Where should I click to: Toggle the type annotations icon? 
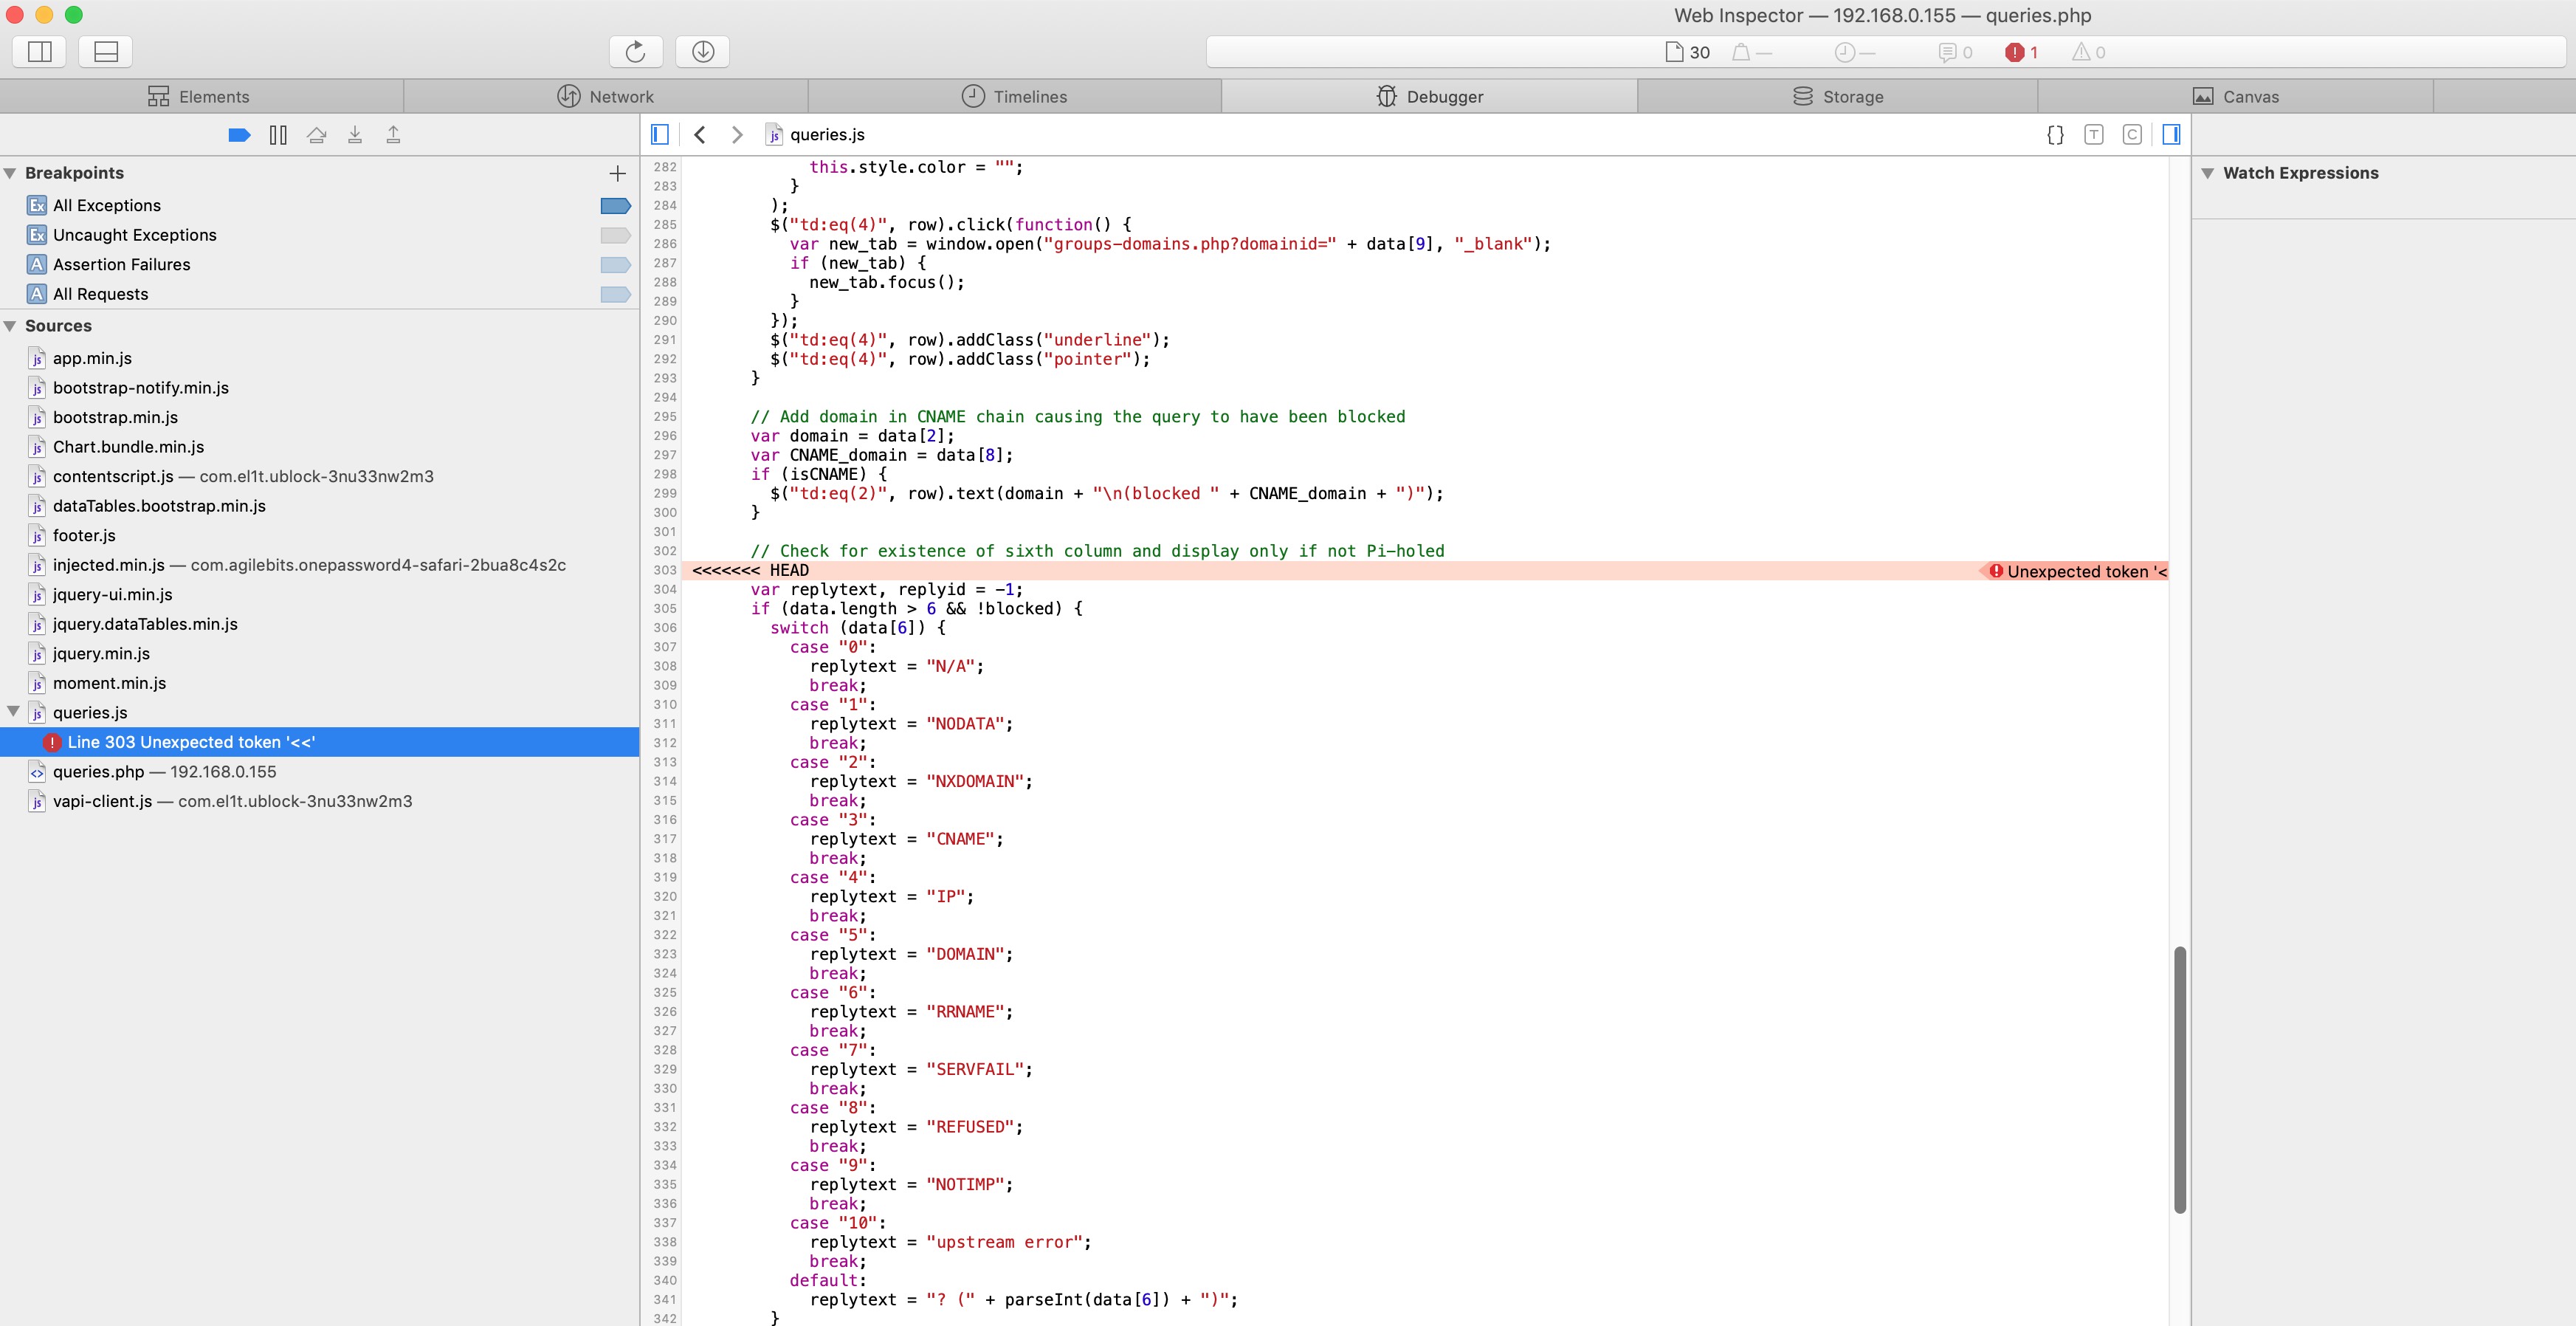pos(2093,135)
